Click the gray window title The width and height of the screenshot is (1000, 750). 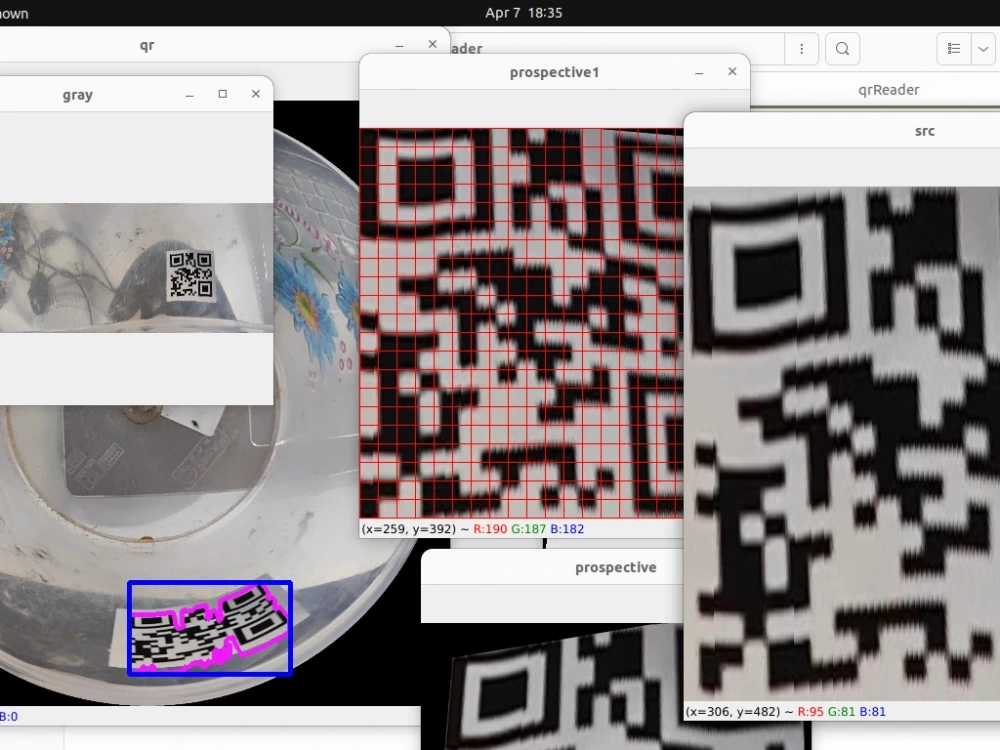[78, 95]
